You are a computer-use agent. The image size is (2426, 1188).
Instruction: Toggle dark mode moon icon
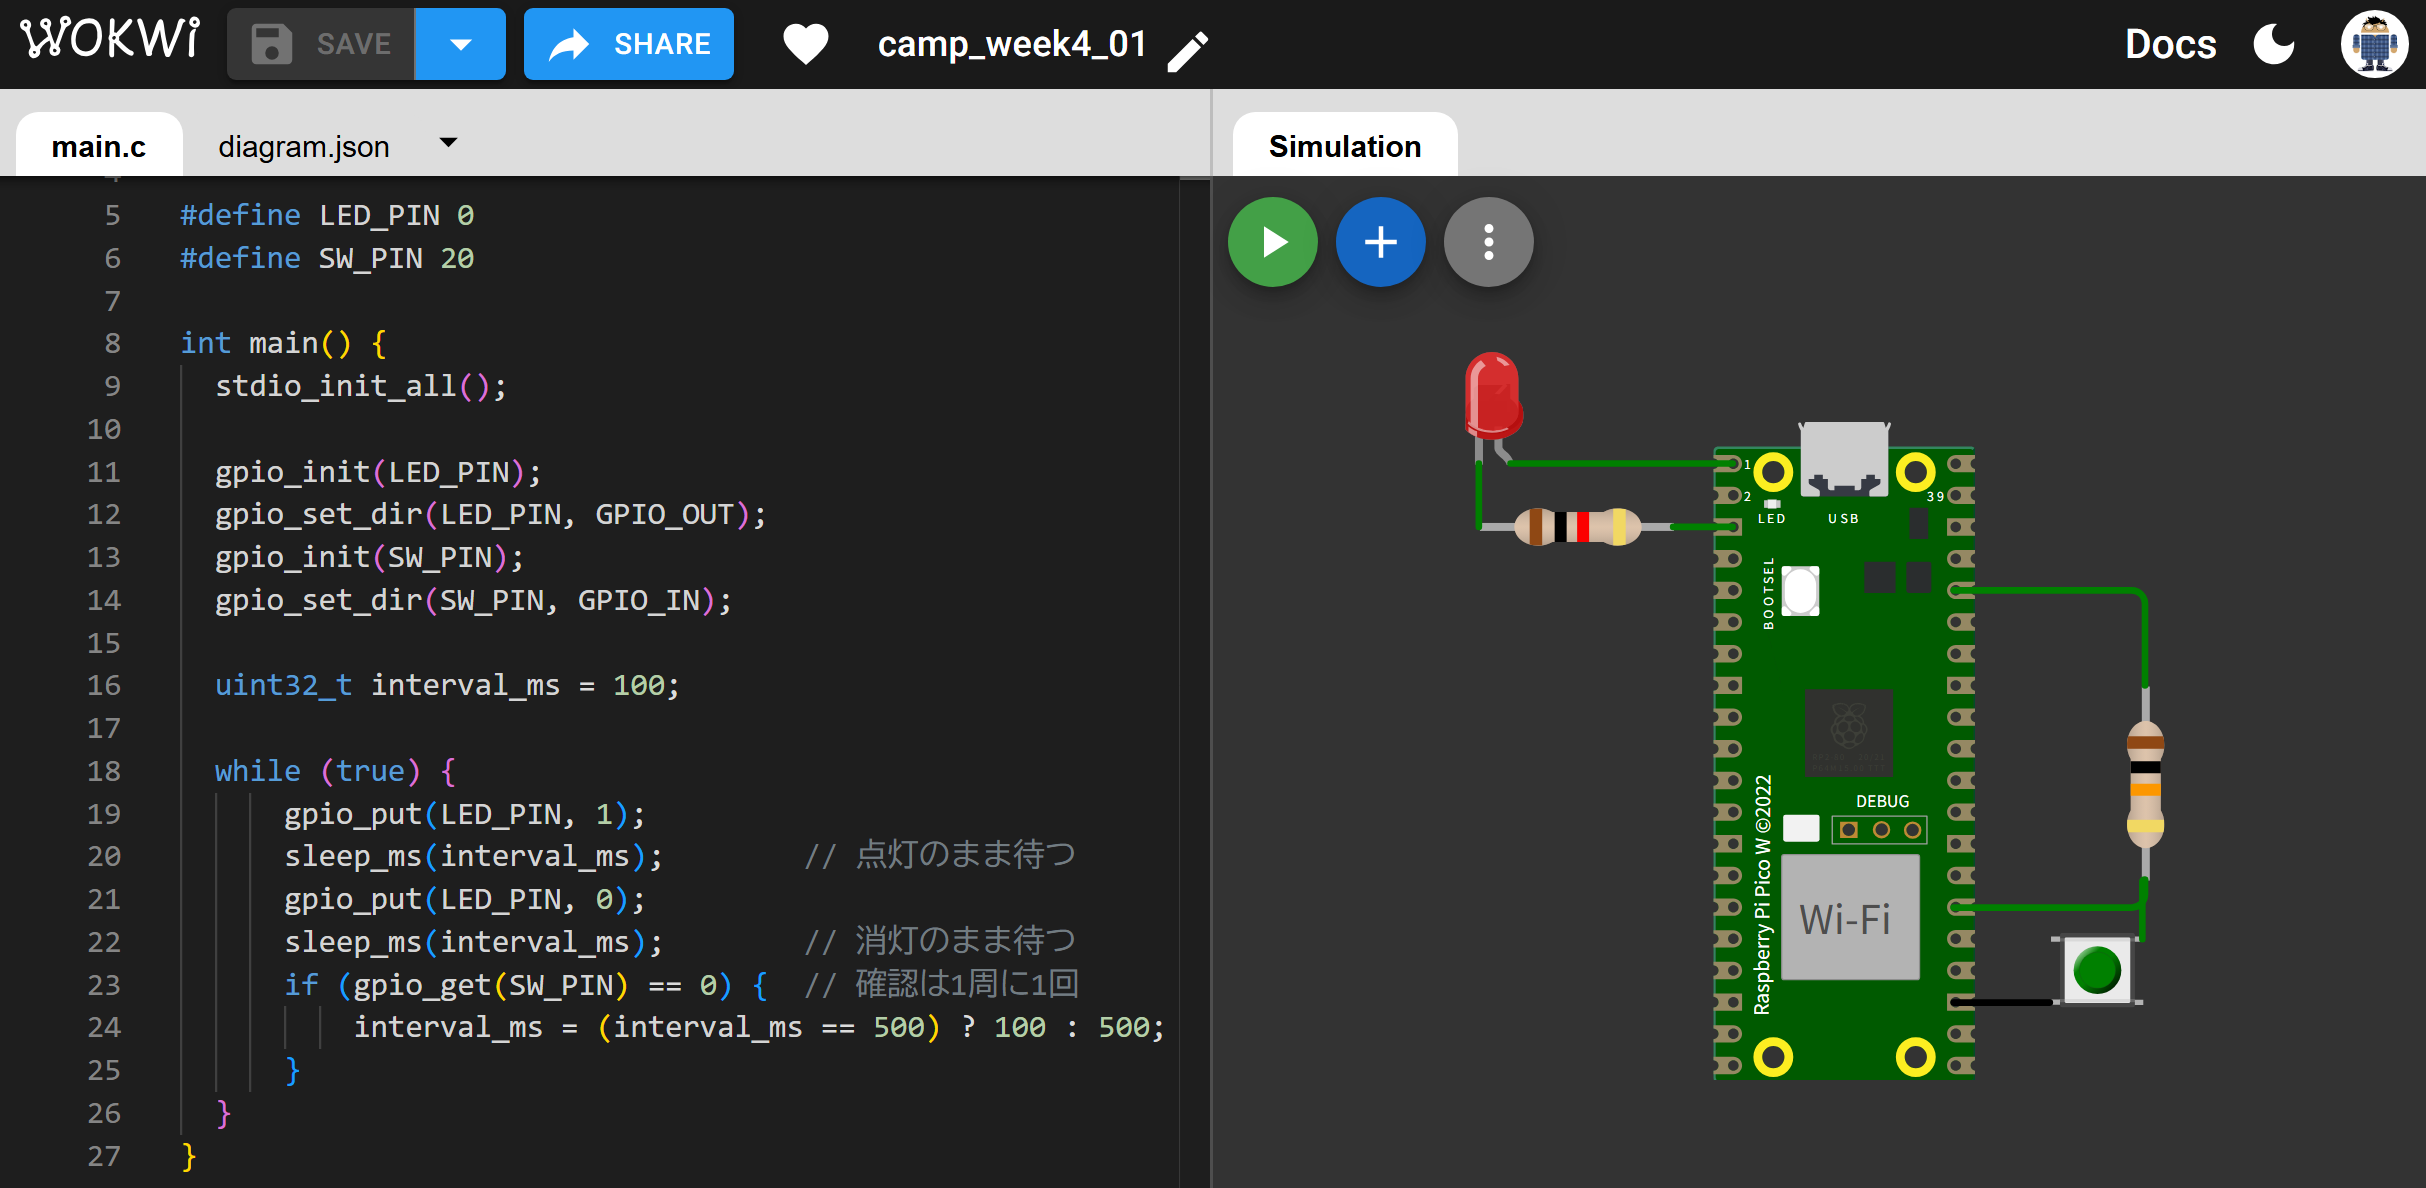[2274, 44]
